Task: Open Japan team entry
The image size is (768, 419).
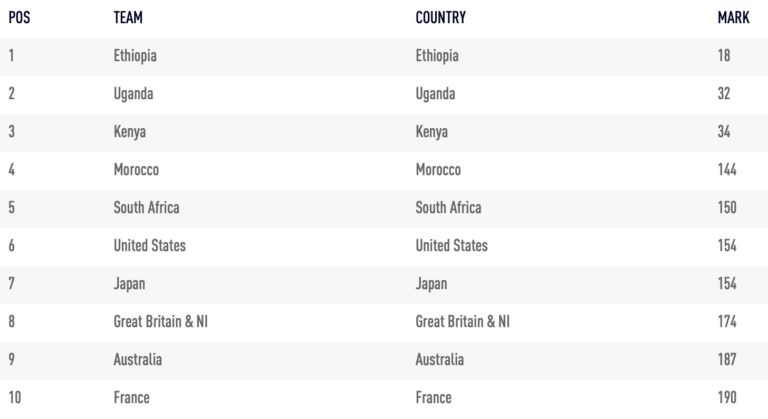Action: click(129, 284)
